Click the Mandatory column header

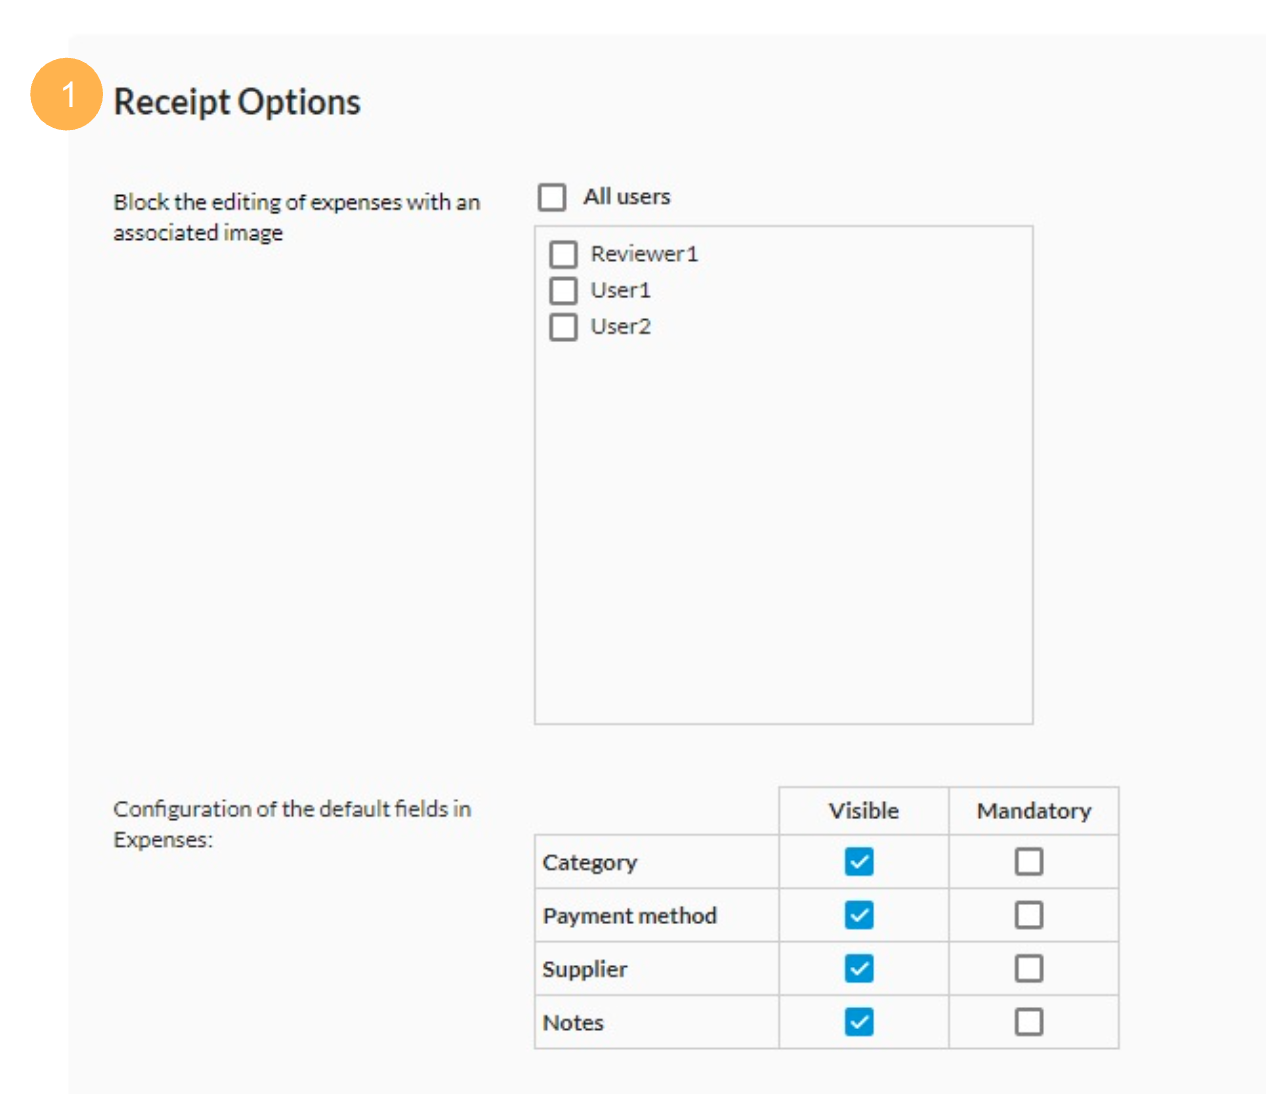(1034, 811)
